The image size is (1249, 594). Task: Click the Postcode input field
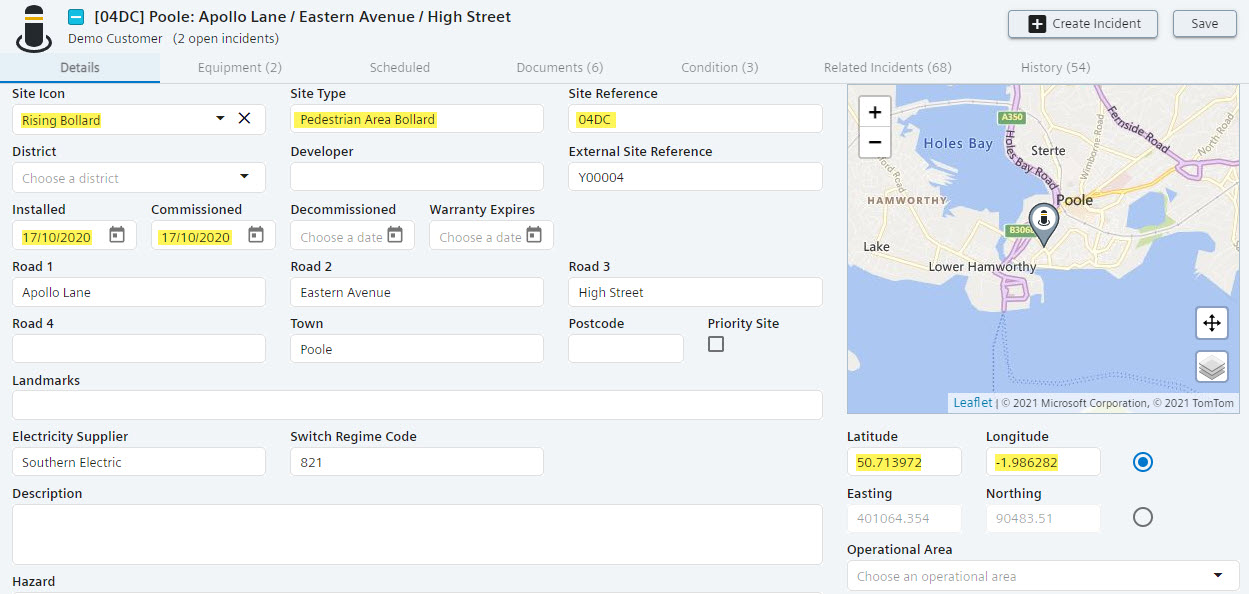click(626, 349)
